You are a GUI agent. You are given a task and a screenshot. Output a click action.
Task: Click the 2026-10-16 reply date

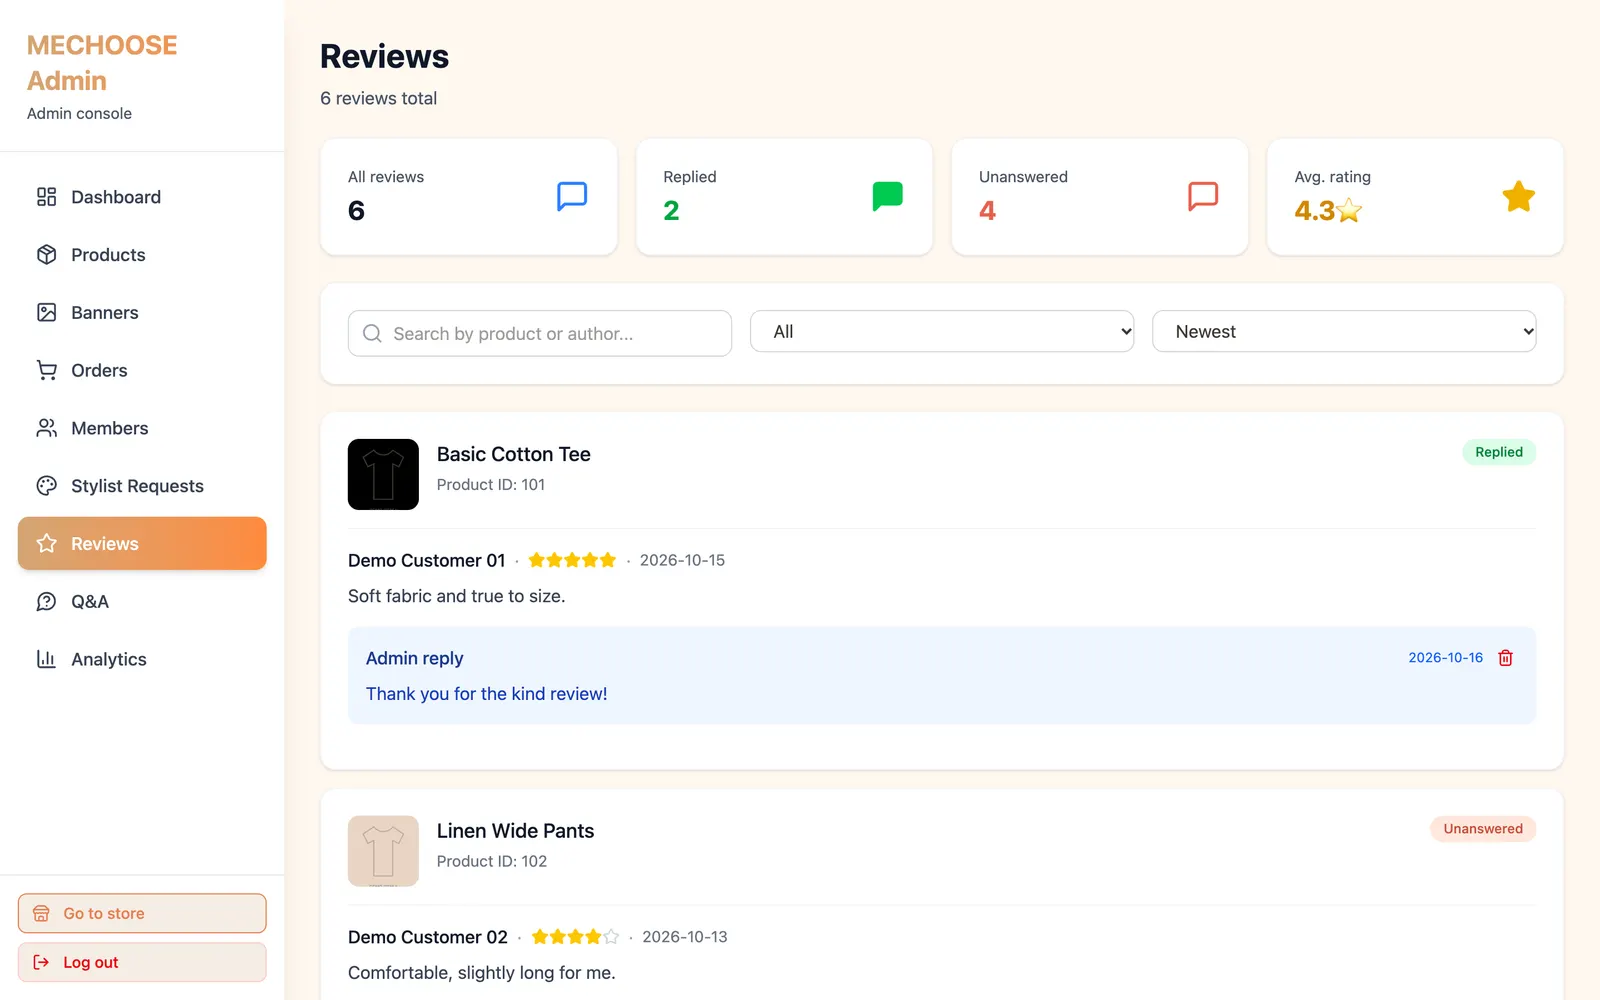coord(1446,658)
